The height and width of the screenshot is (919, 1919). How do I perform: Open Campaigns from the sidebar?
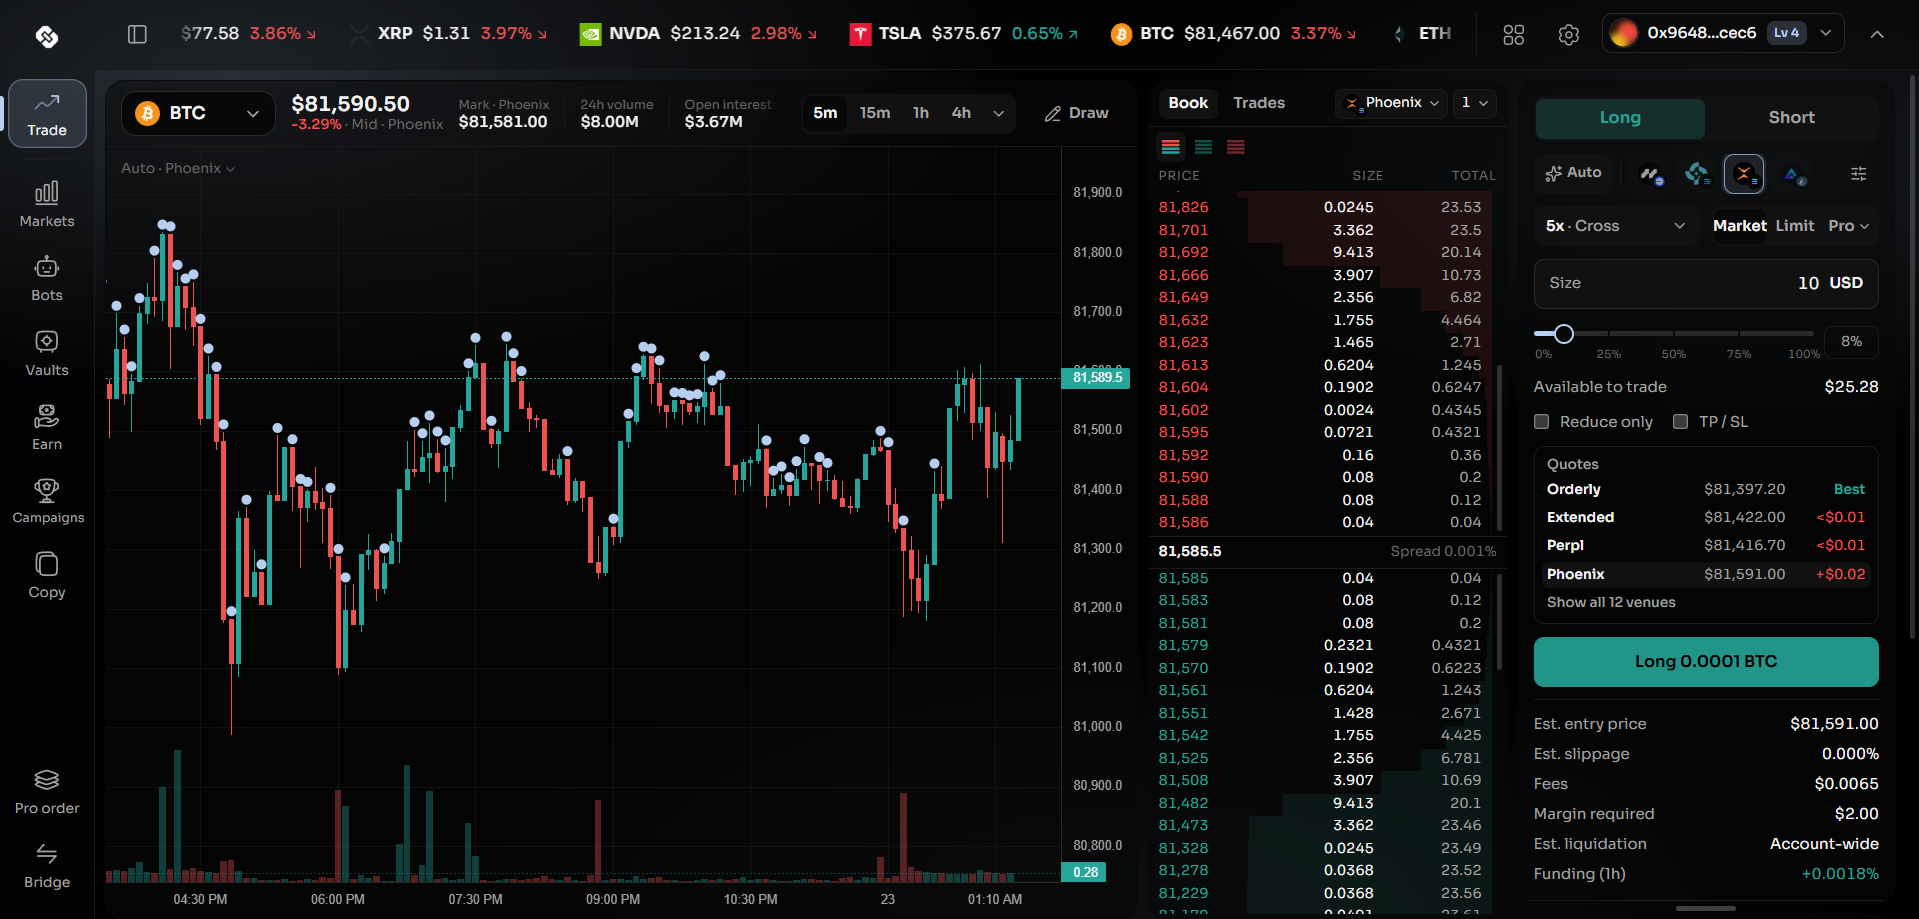point(47,502)
